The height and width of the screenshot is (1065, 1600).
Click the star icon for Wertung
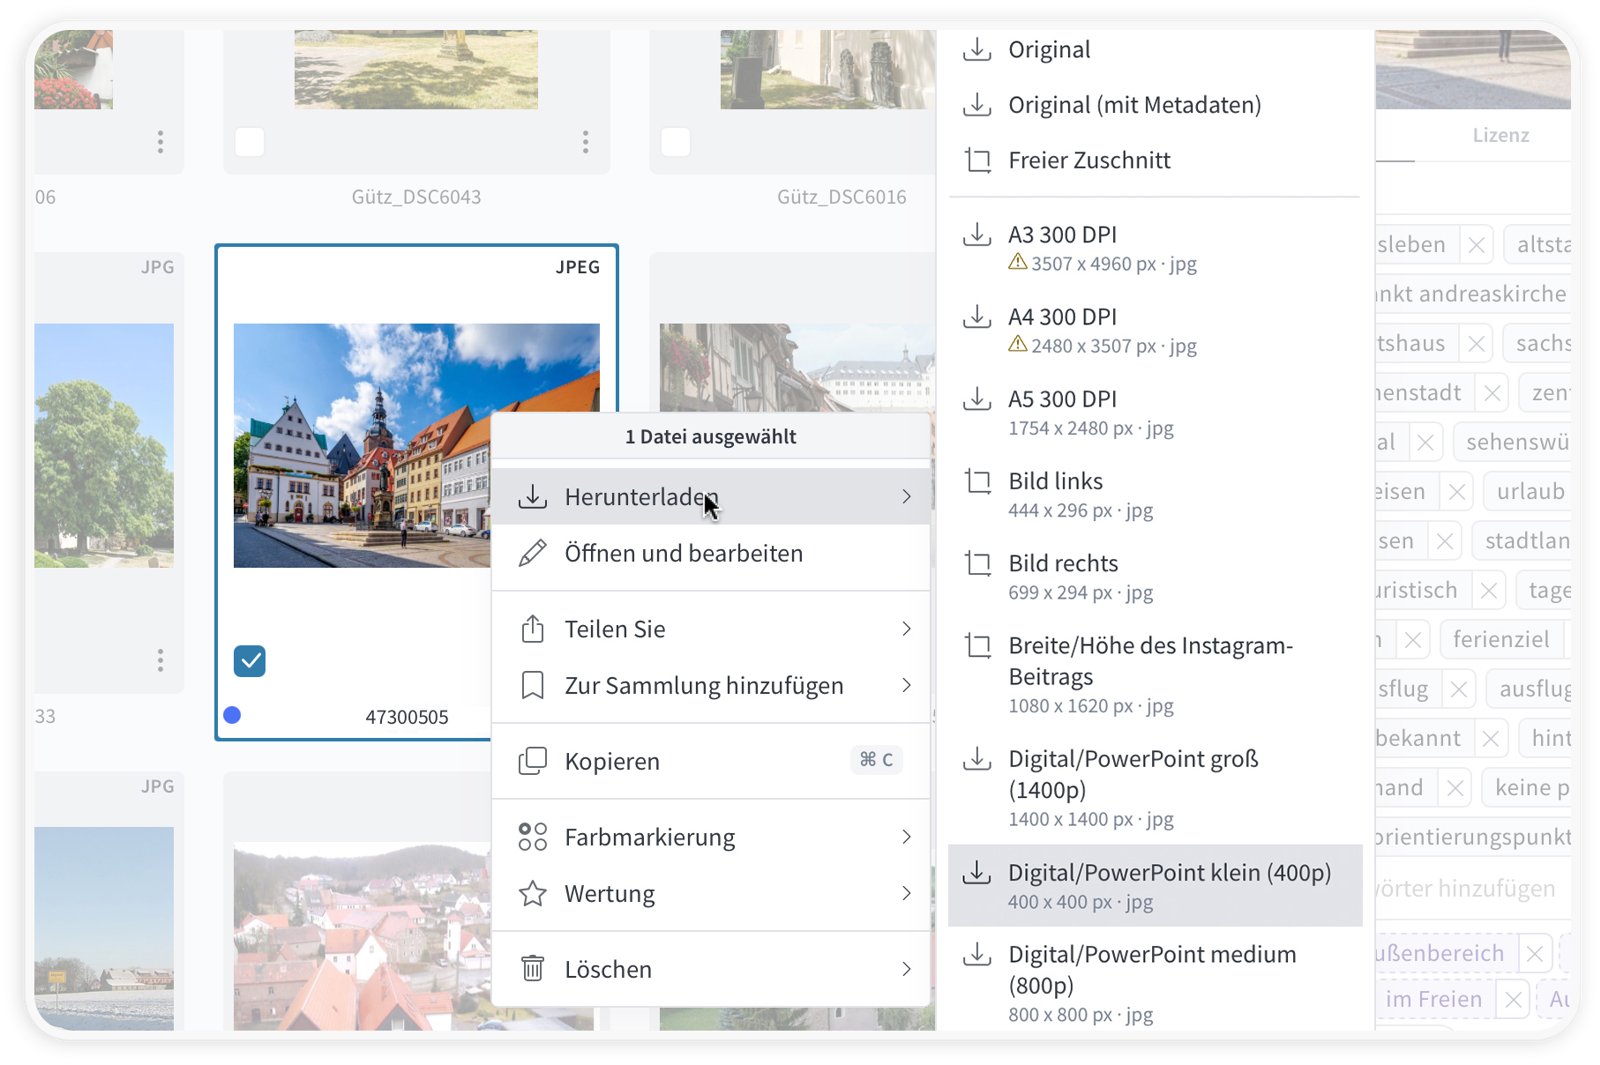[533, 893]
